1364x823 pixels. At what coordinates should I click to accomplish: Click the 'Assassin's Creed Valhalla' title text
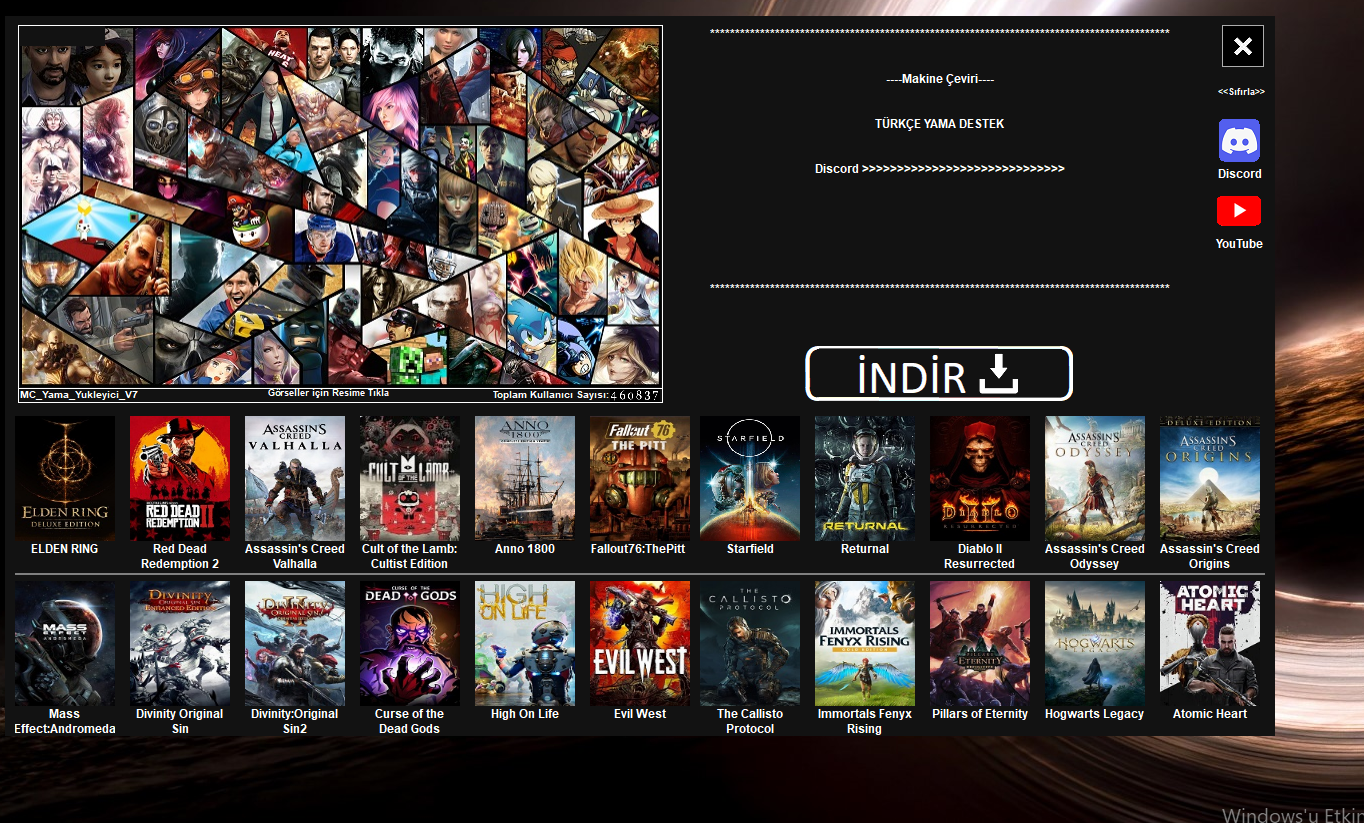pyautogui.click(x=295, y=556)
